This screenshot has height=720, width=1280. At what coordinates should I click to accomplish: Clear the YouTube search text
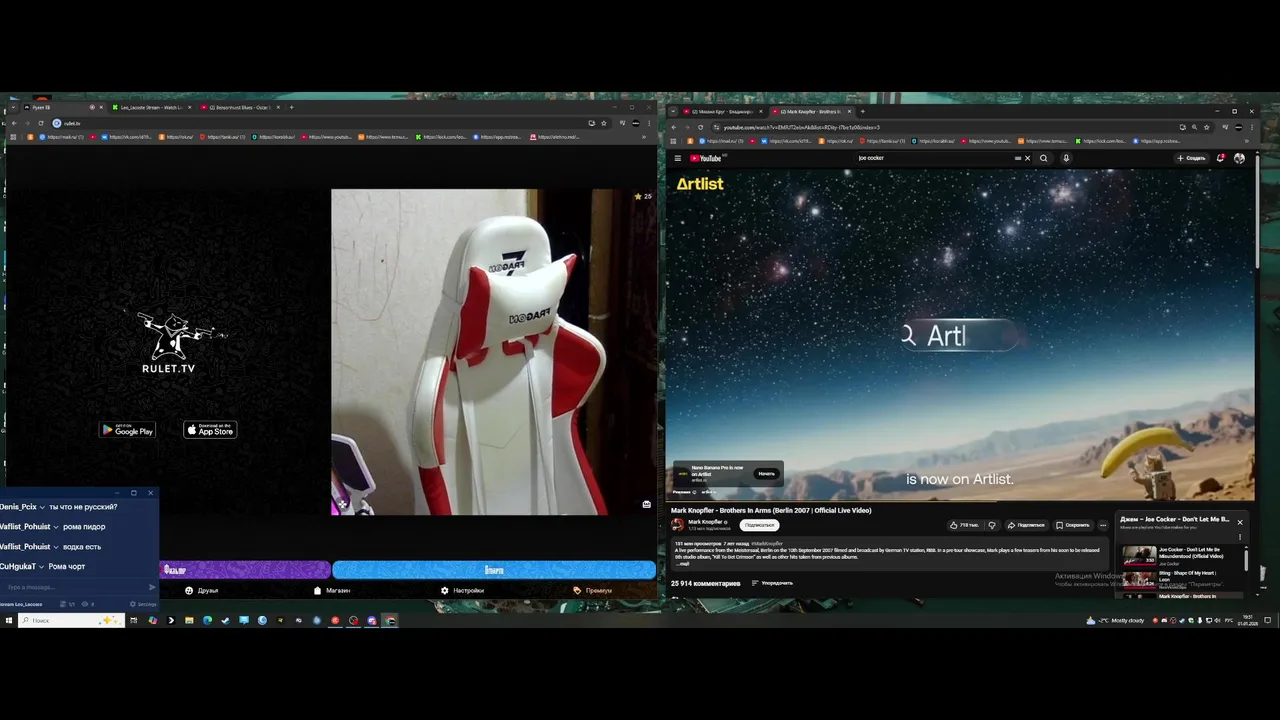(x=1027, y=158)
